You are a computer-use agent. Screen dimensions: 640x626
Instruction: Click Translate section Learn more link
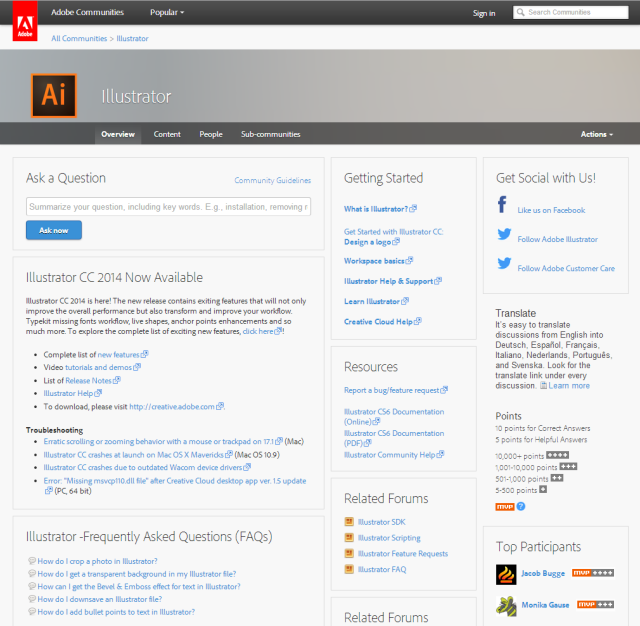click(569, 386)
